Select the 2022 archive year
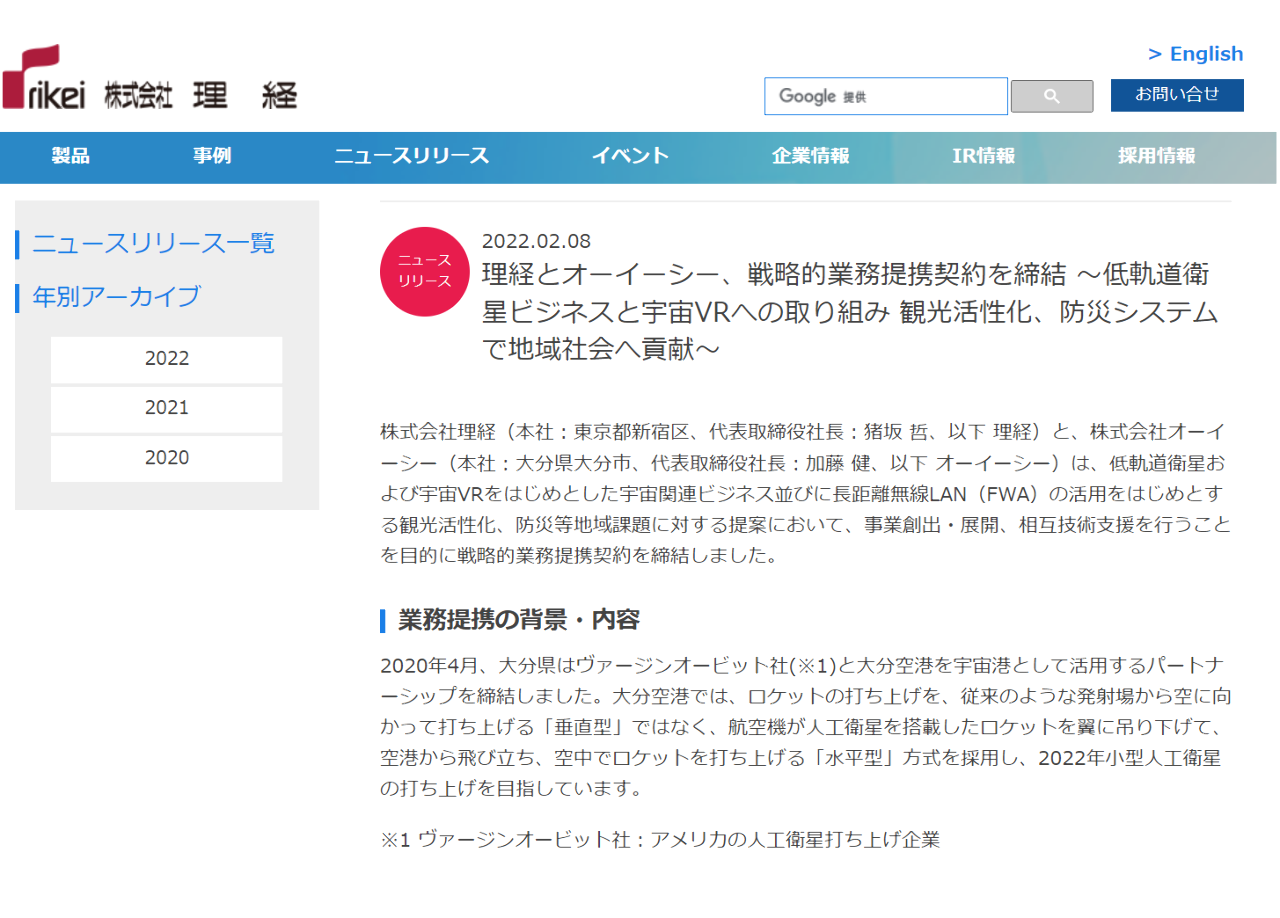Screen dimensions: 1280x918 pyautogui.click(x=166, y=359)
